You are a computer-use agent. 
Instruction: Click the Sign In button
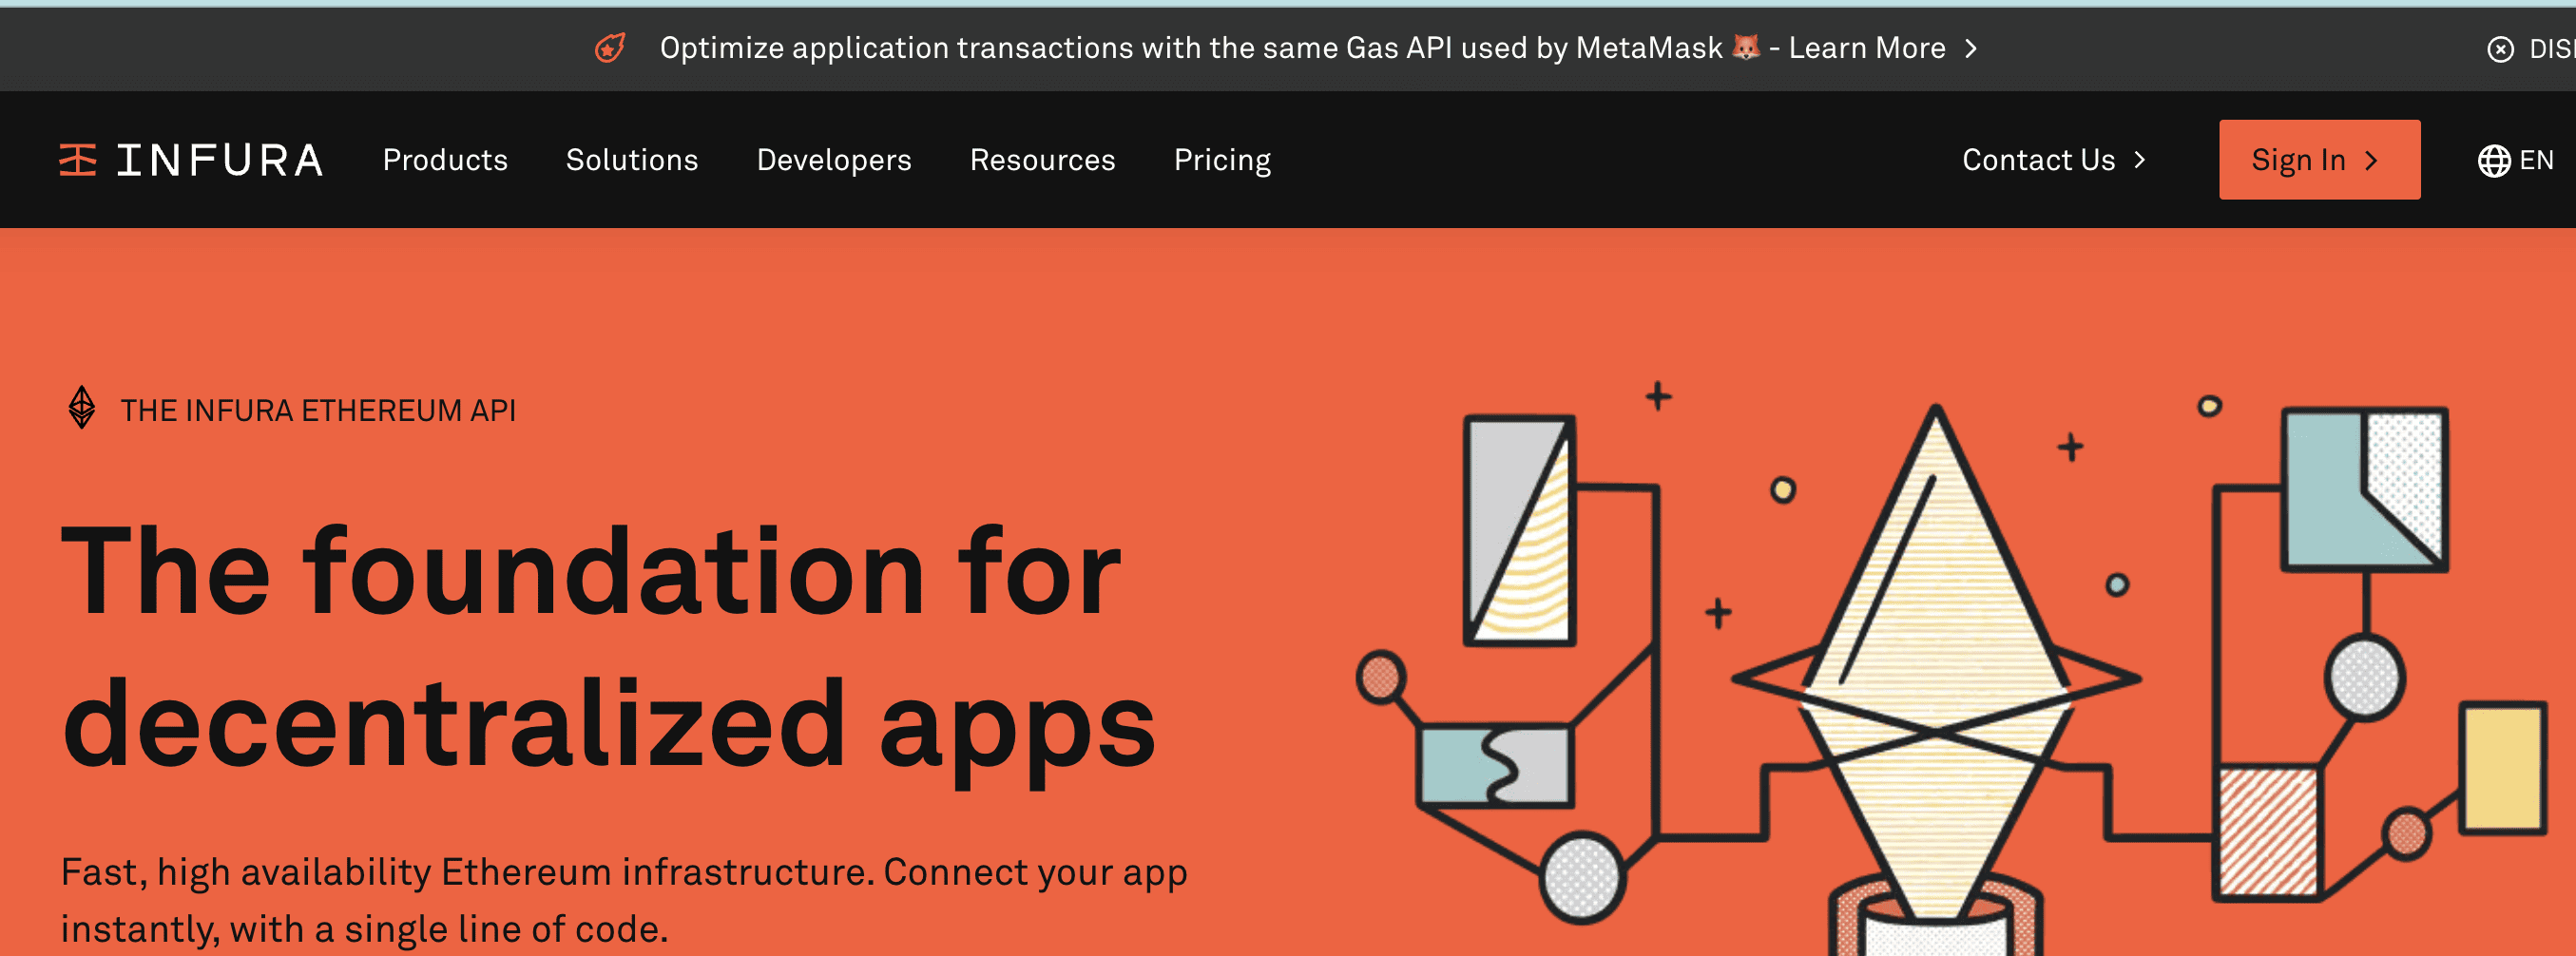tap(2319, 160)
